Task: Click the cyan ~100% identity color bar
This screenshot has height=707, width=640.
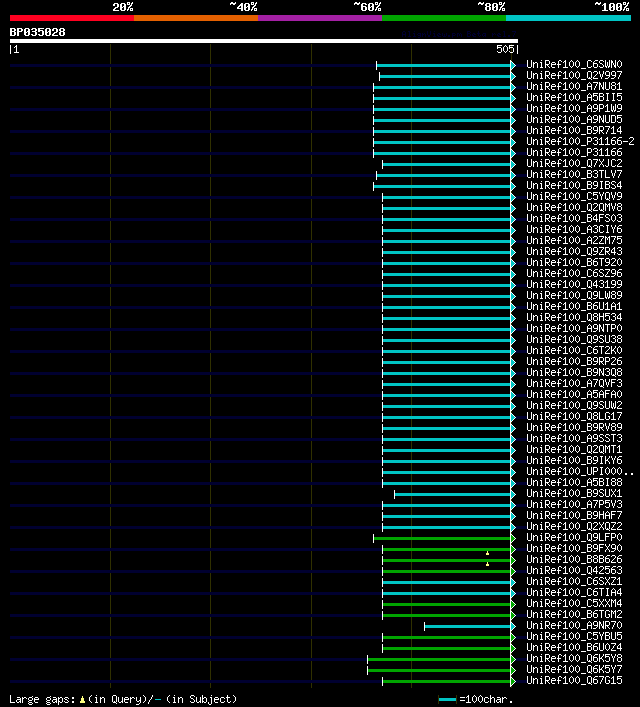Action: tap(568, 18)
